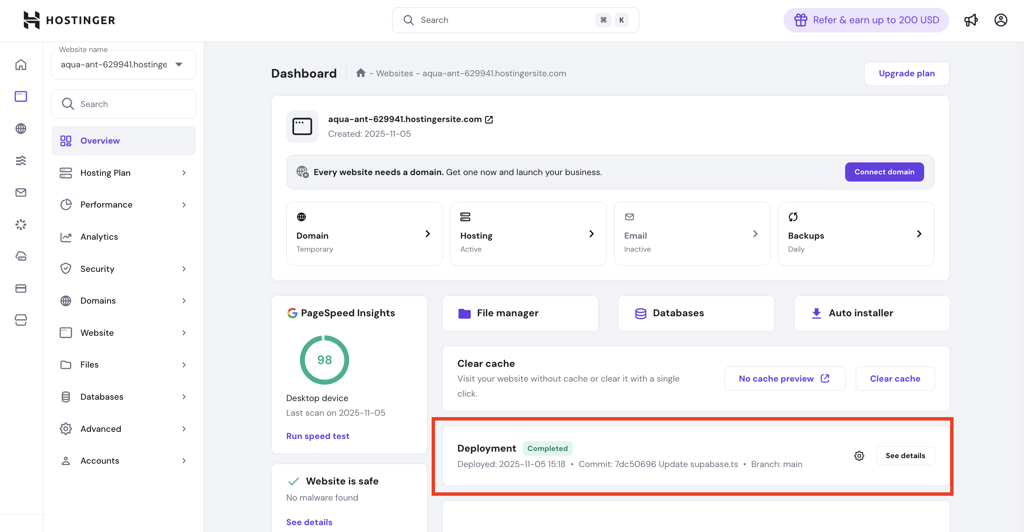
Task: Click the Run speed test link
Action: pyautogui.click(x=318, y=436)
